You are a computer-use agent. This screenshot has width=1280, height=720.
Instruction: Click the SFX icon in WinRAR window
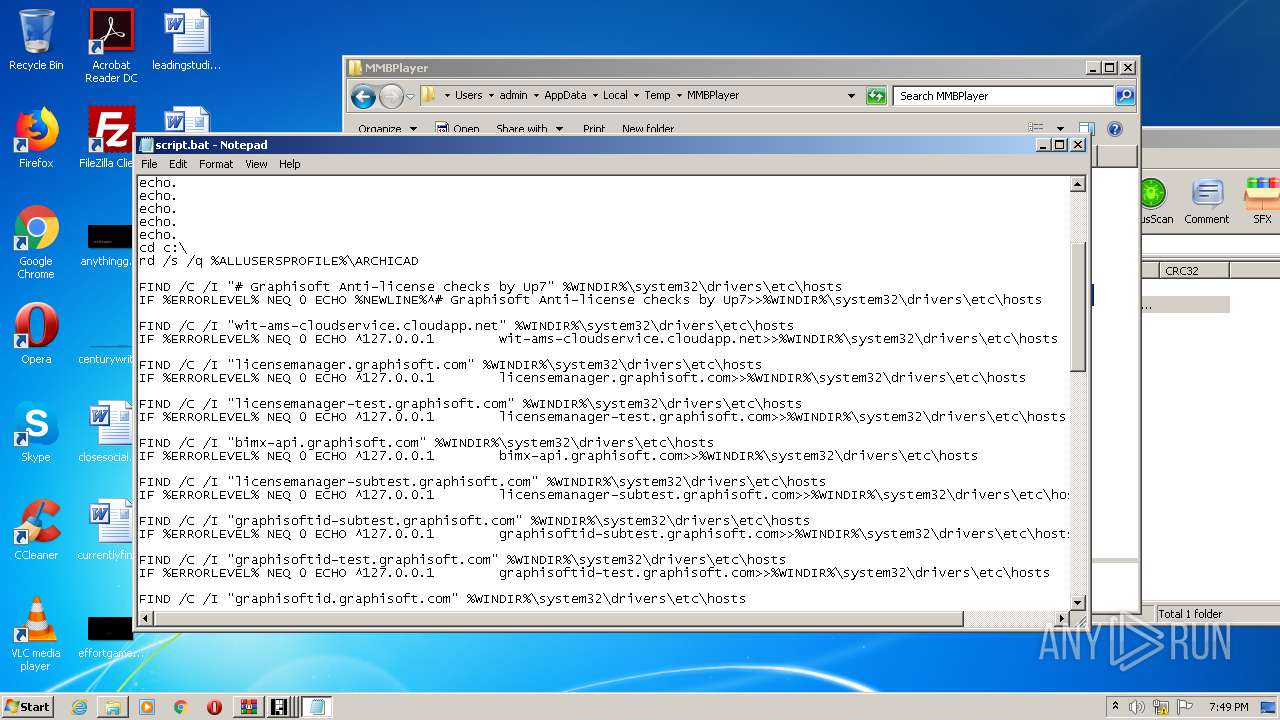click(x=1262, y=203)
